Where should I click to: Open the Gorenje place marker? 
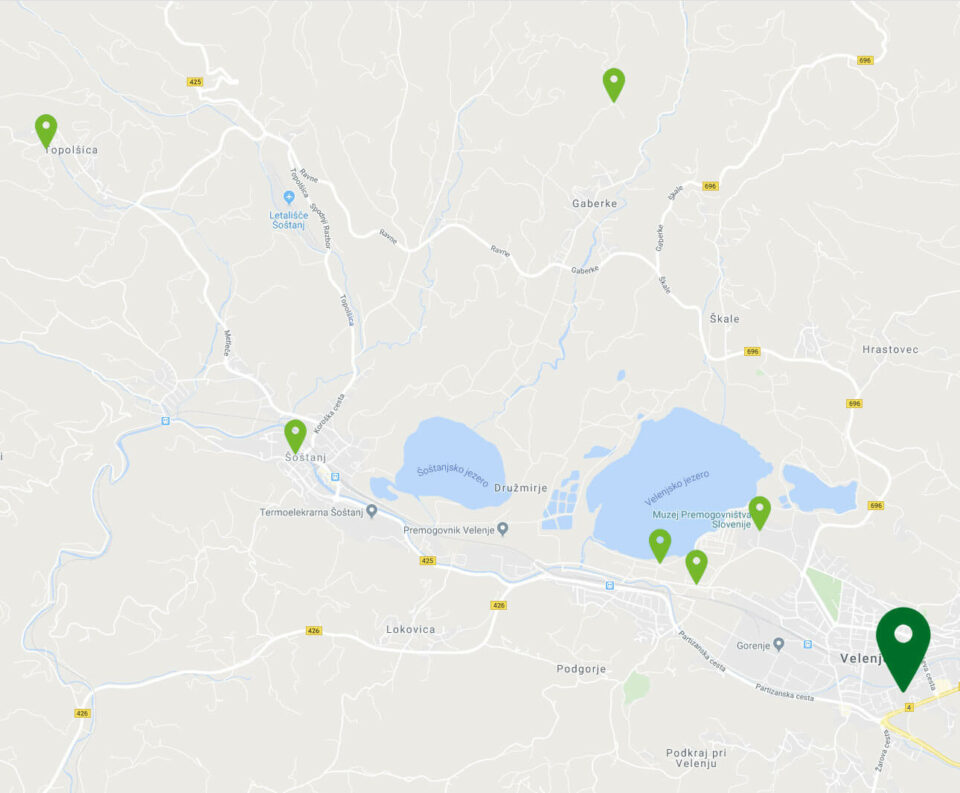click(779, 644)
